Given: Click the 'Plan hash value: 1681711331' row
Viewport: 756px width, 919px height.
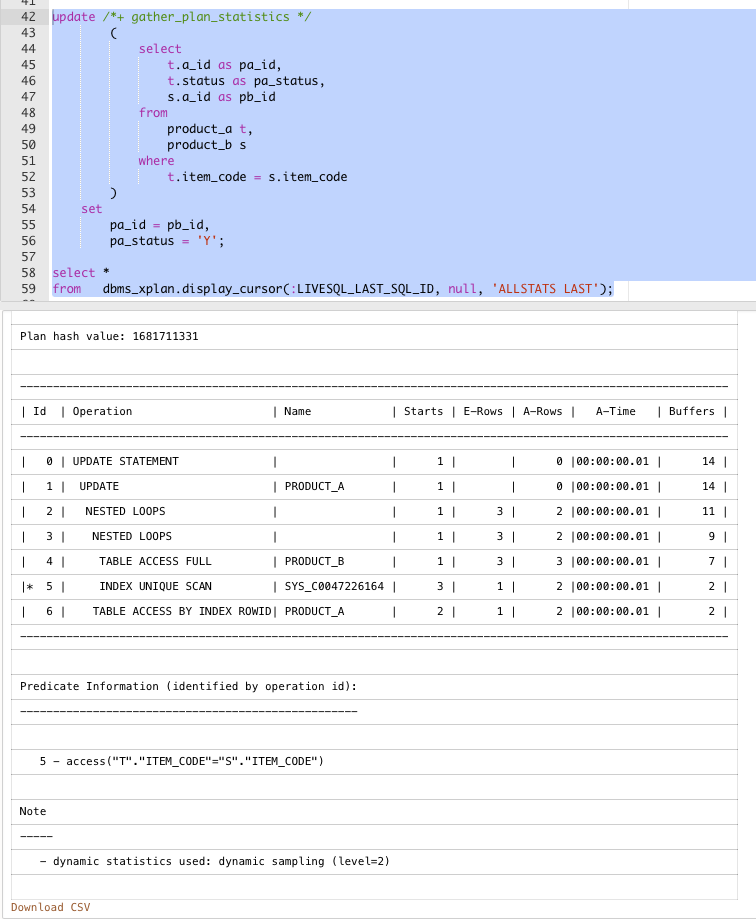Looking at the screenshot, I should (374, 336).
